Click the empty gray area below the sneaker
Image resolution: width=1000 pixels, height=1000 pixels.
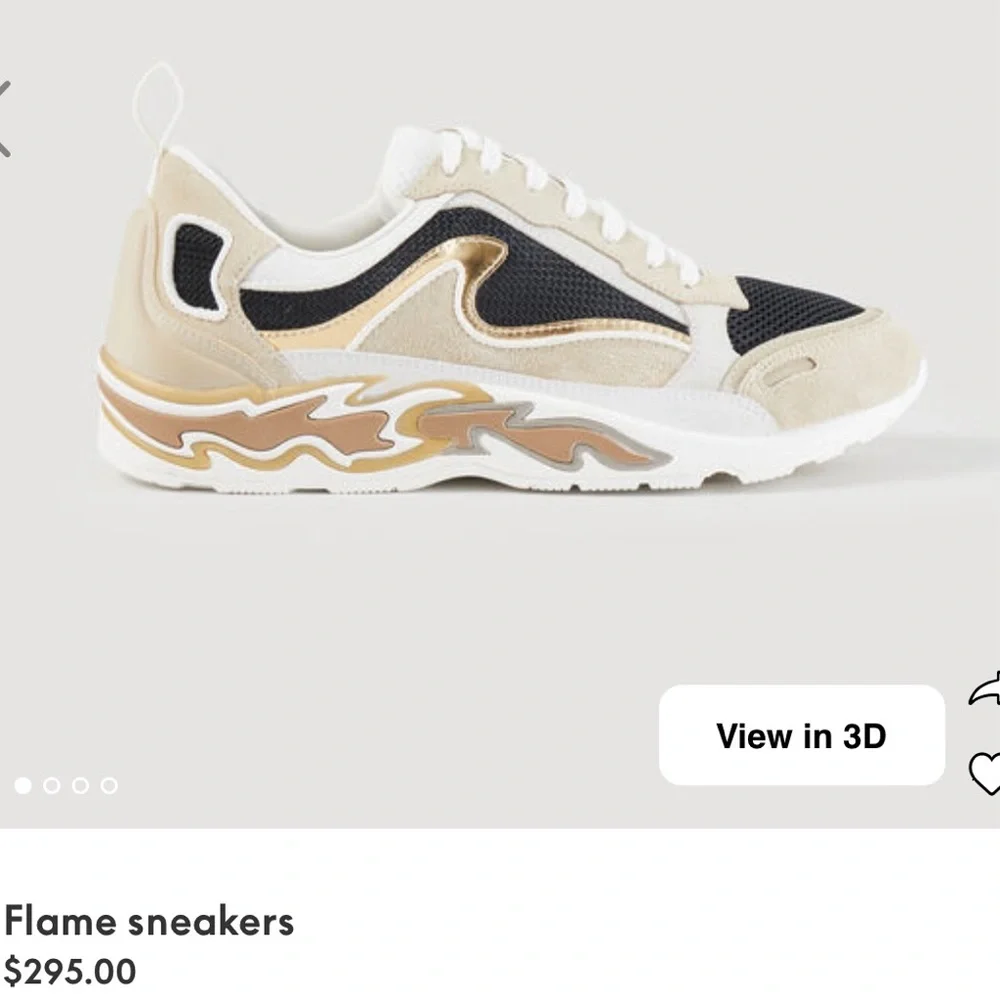(446, 587)
